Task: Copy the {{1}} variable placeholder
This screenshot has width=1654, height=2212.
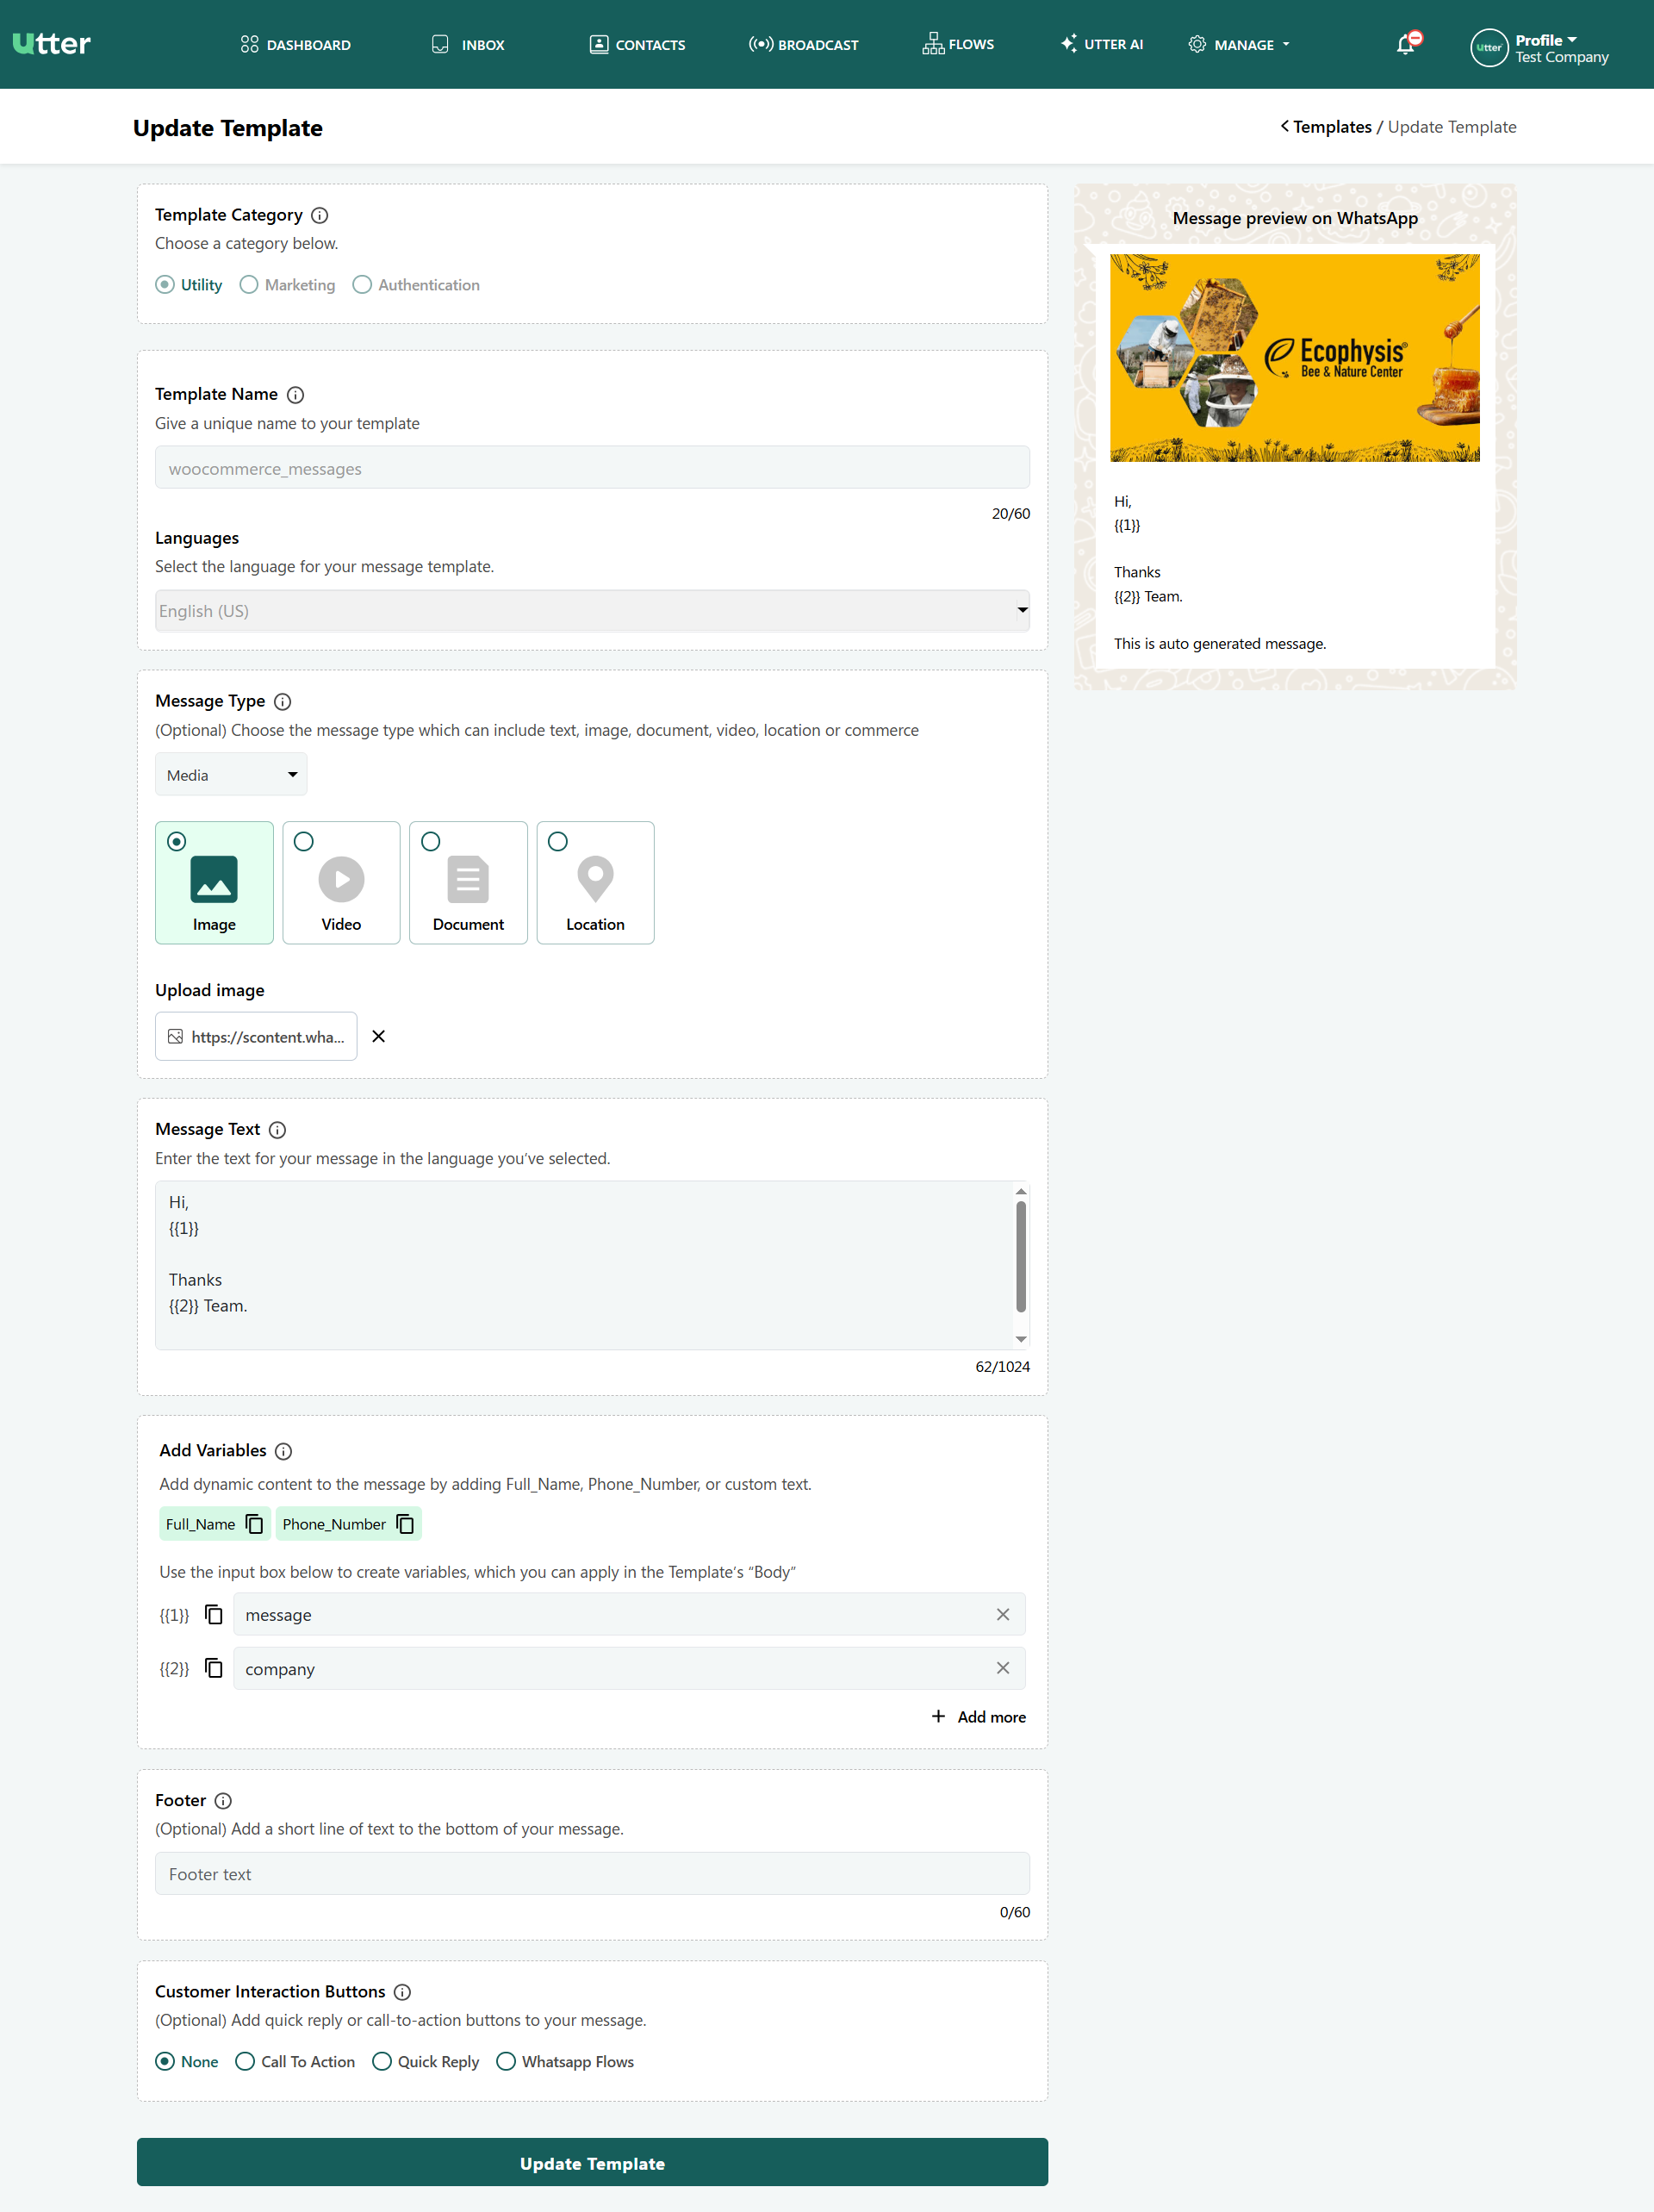Action: 214,1615
